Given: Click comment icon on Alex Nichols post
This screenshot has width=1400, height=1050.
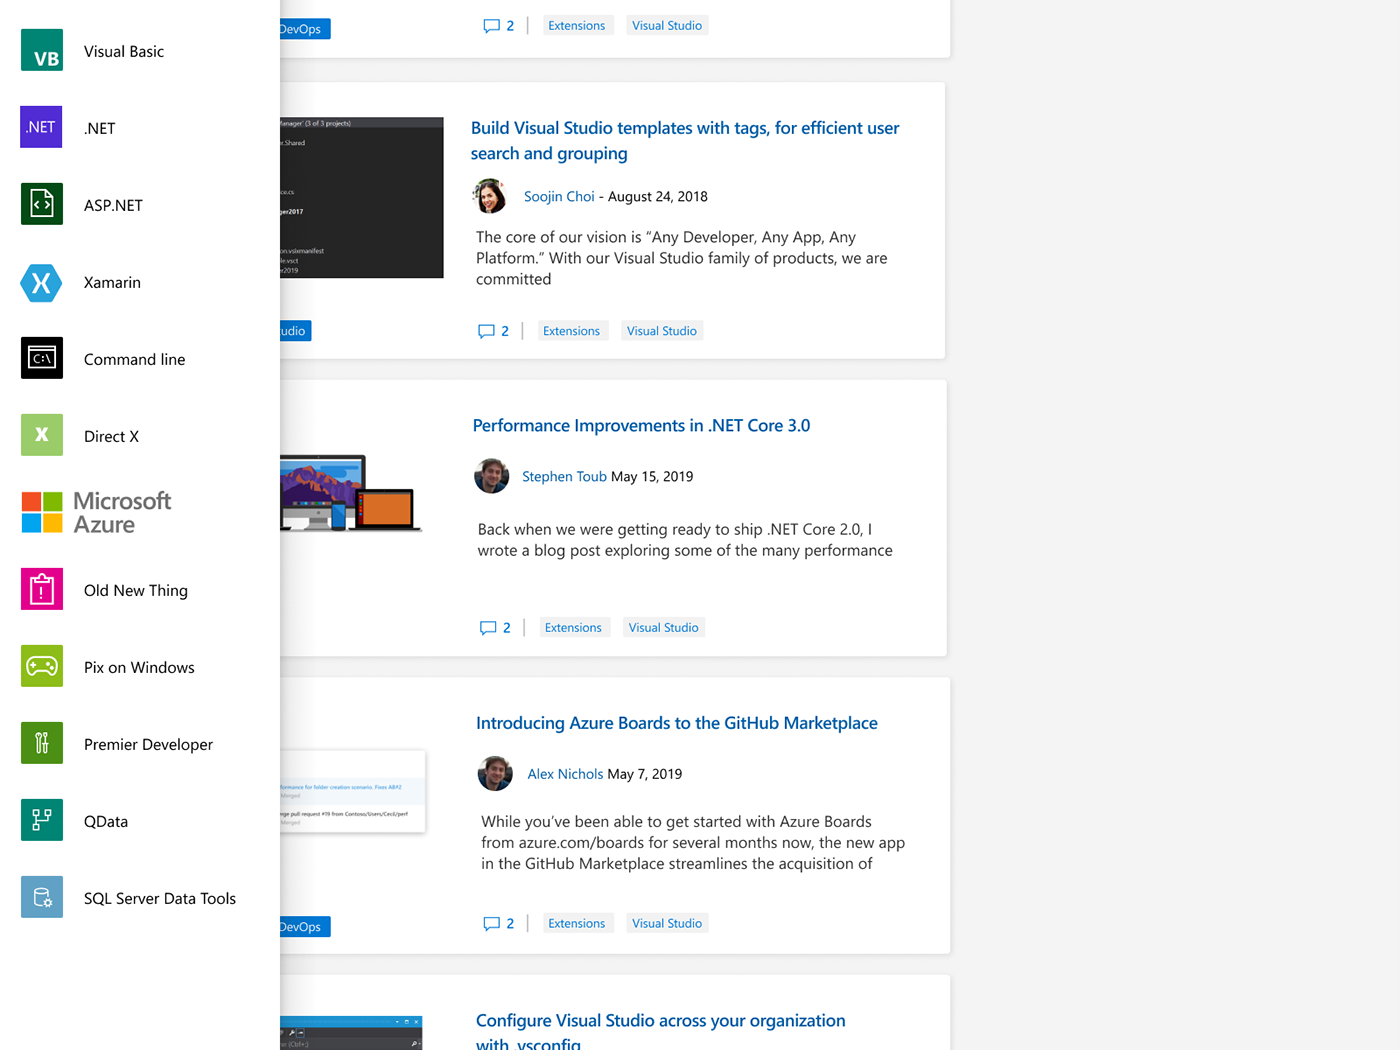Looking at the screenshot, I should [491, 923].
